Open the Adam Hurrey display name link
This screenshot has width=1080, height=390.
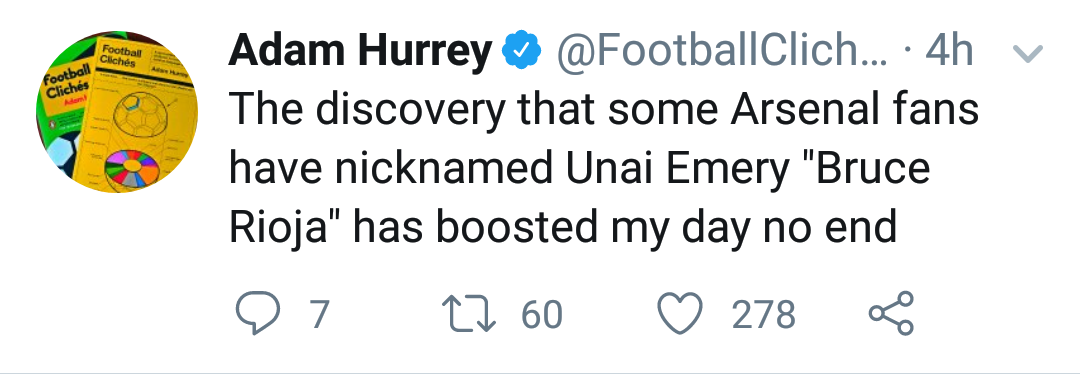[360, 51]
